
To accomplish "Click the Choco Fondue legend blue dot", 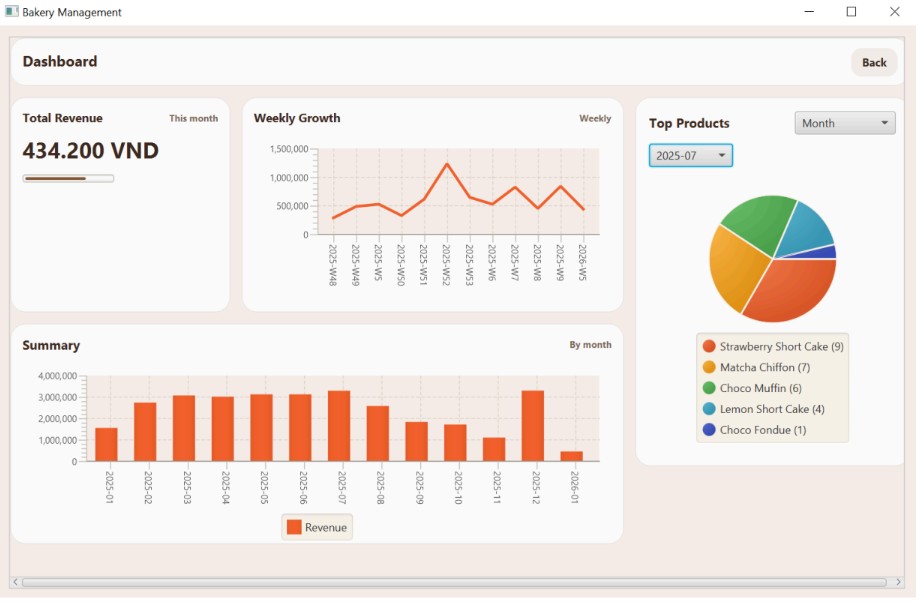I will (709, 430).
